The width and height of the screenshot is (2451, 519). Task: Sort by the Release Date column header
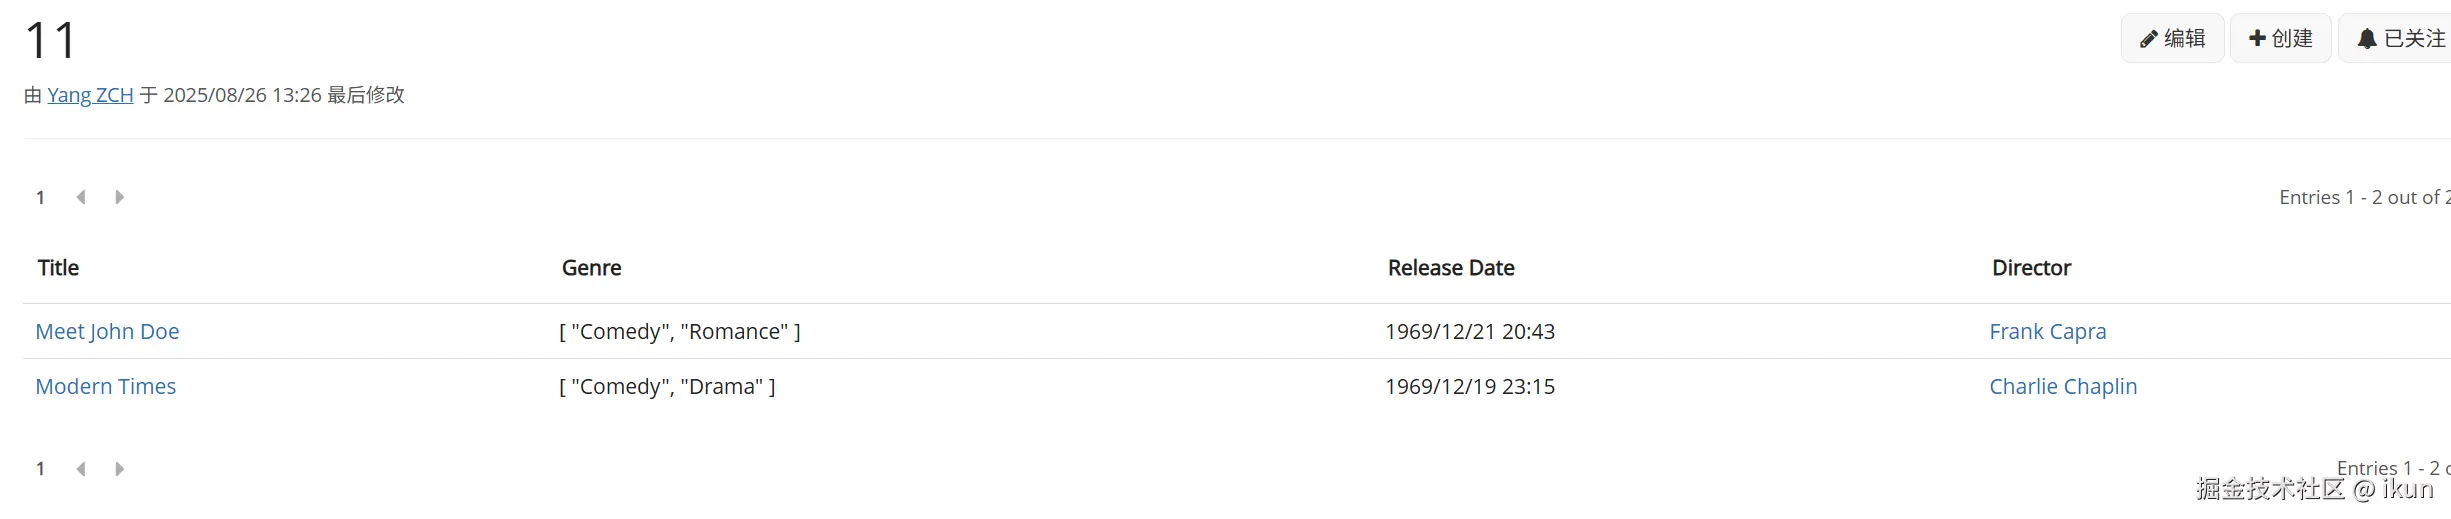click(x=1450, y=268)
